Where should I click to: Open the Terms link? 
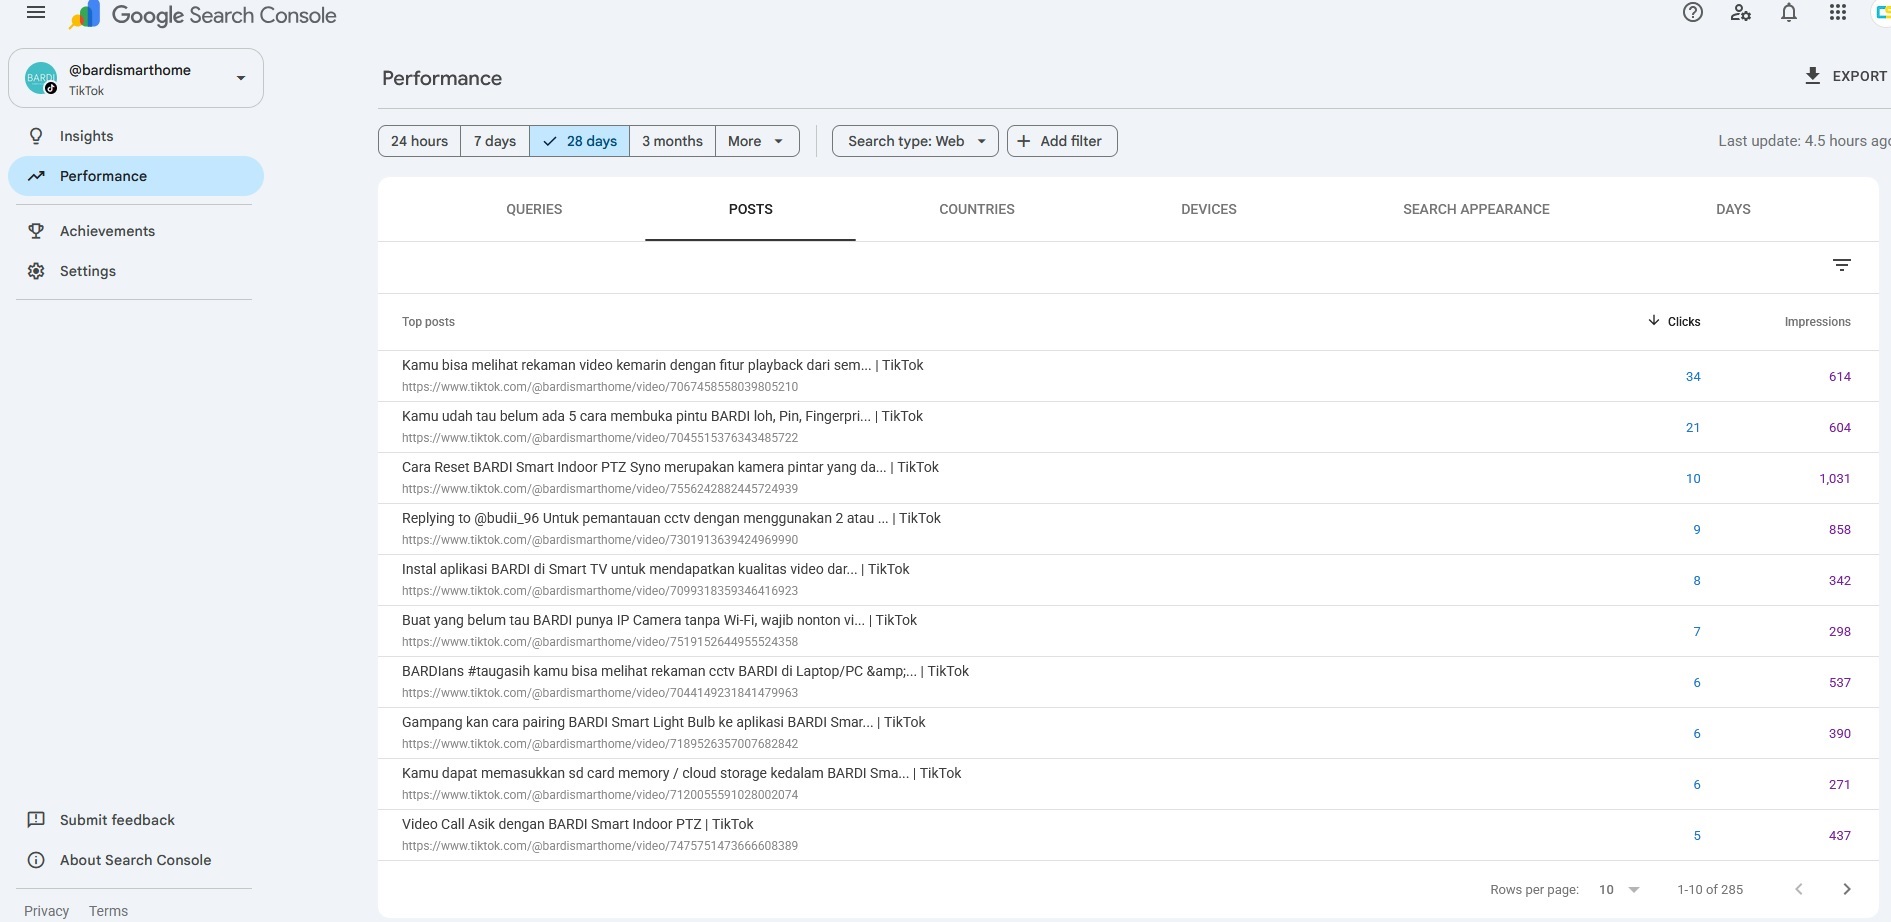tap(108, 911)
